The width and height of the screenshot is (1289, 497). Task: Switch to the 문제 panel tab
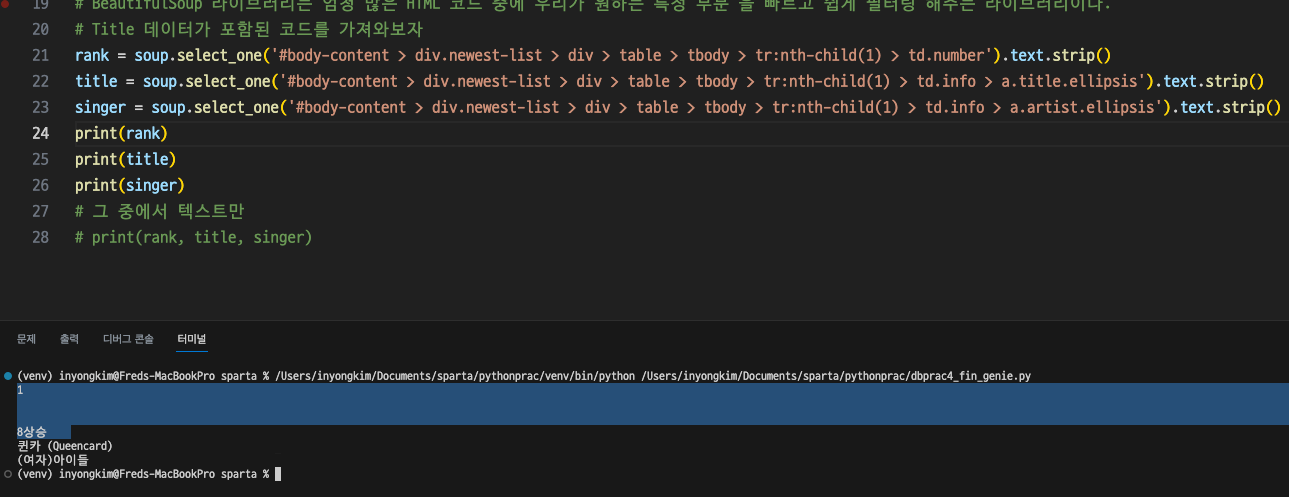[x=26, y=339]
